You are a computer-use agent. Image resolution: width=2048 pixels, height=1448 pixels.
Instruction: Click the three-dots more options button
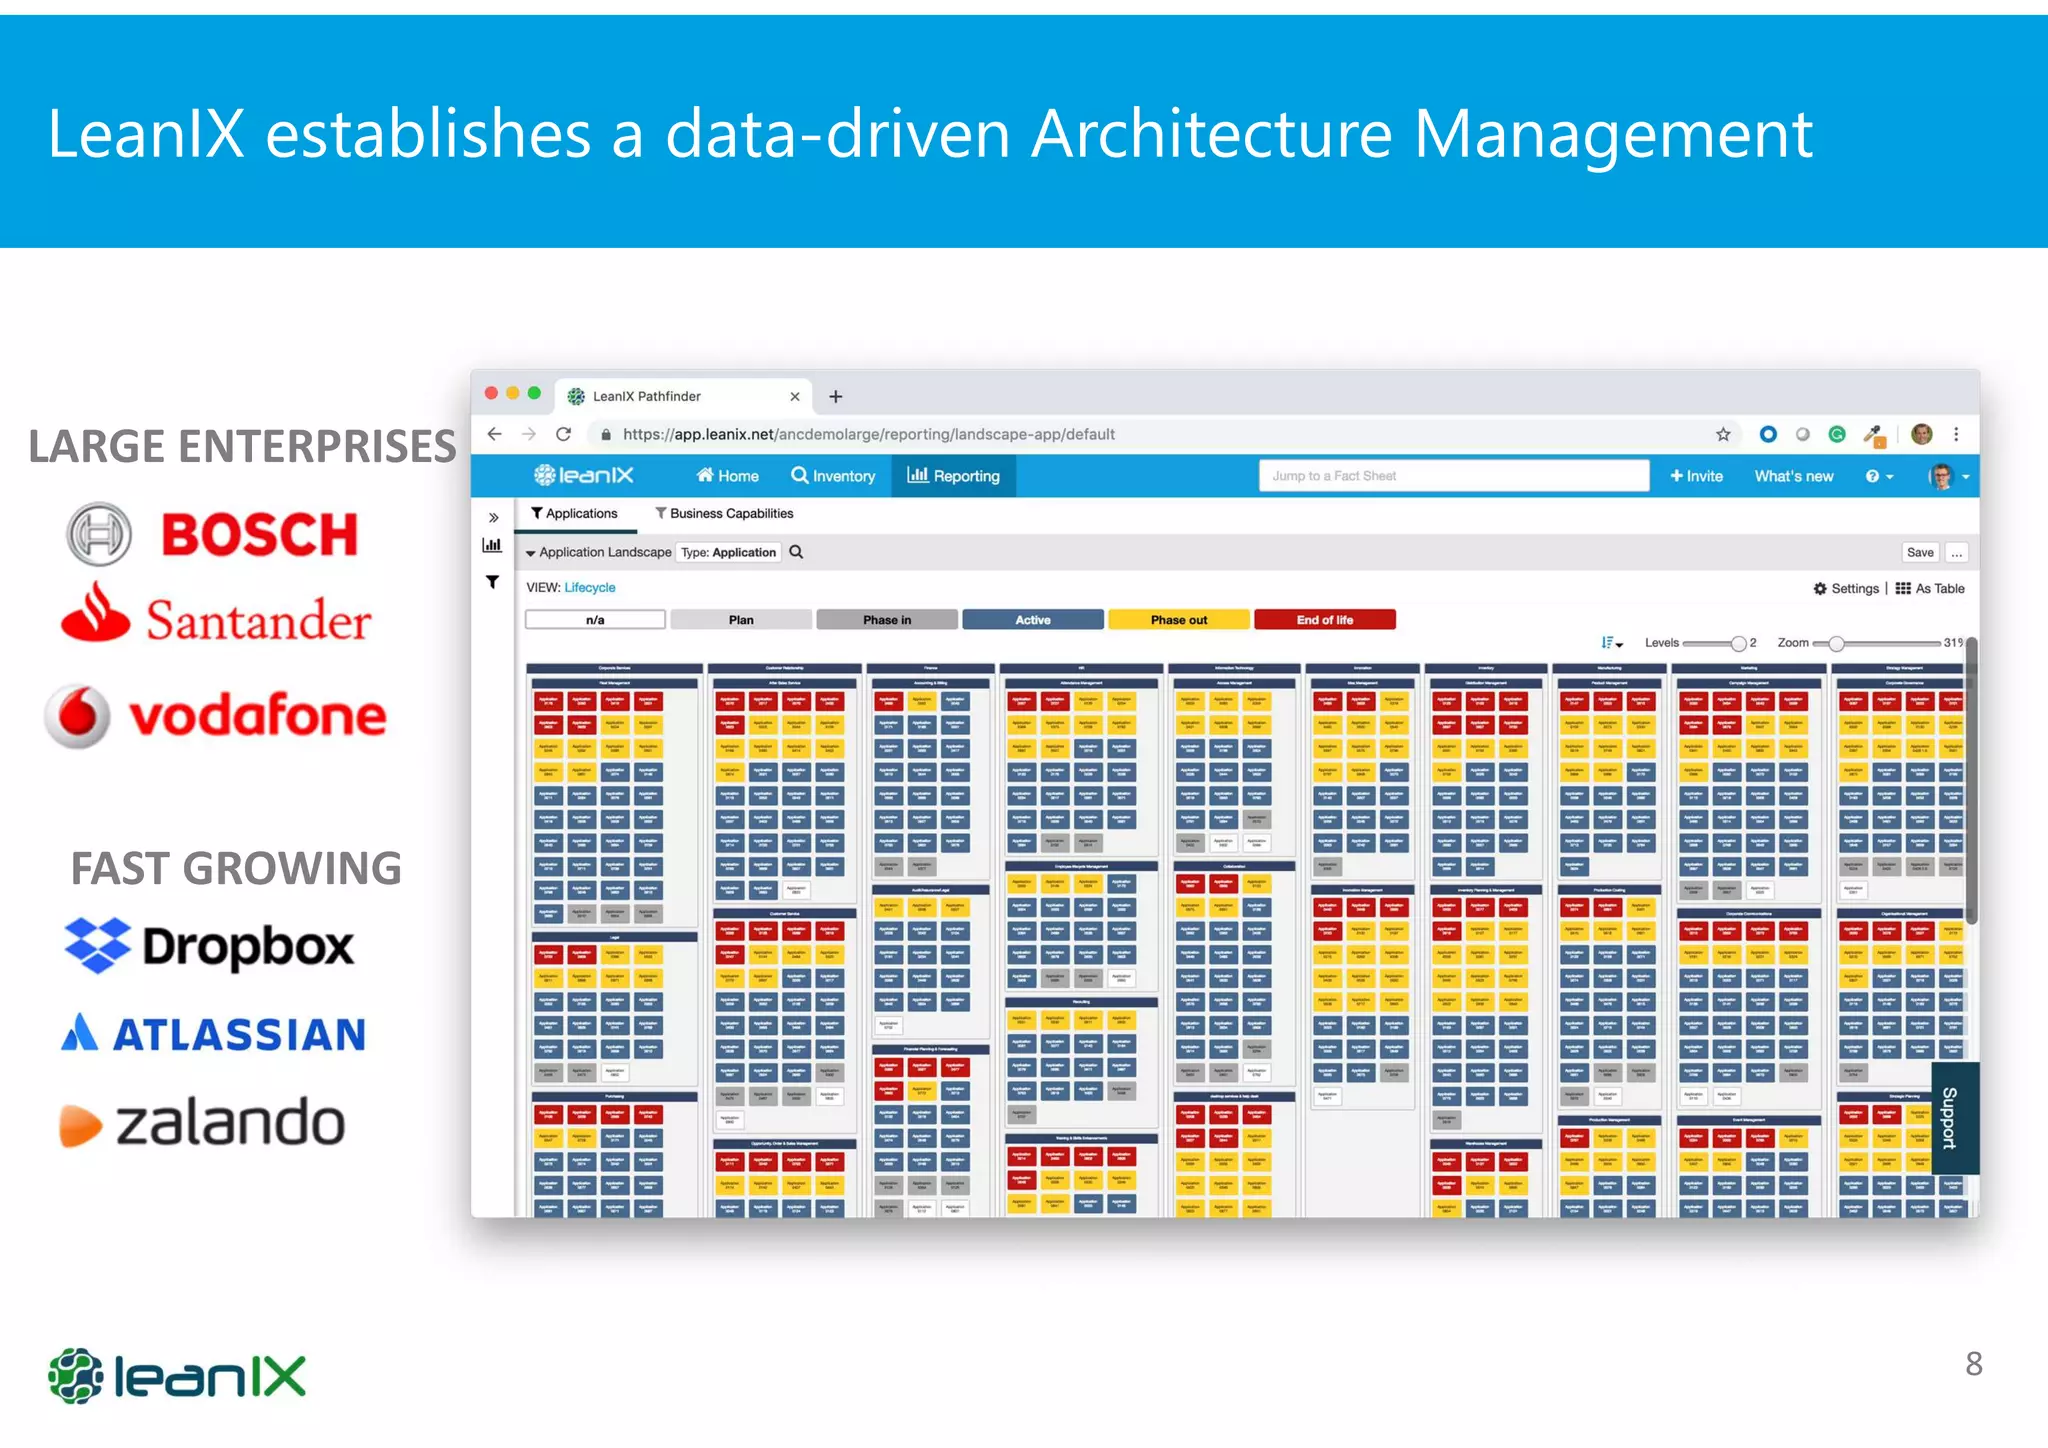click(x=1957, y=553)
